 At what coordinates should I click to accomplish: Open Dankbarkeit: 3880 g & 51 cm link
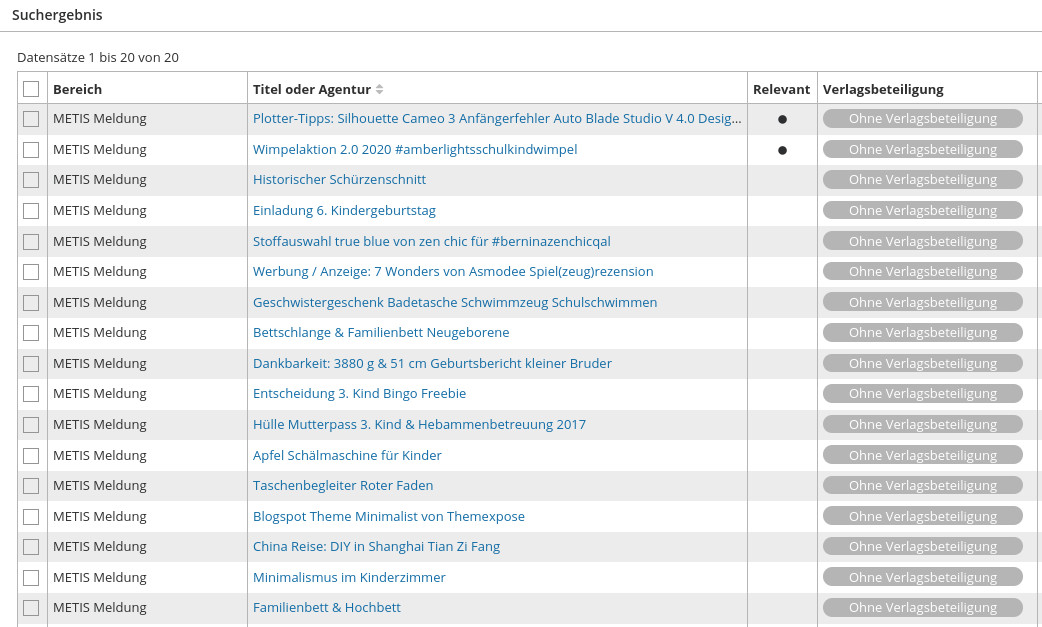coord(432,363)
